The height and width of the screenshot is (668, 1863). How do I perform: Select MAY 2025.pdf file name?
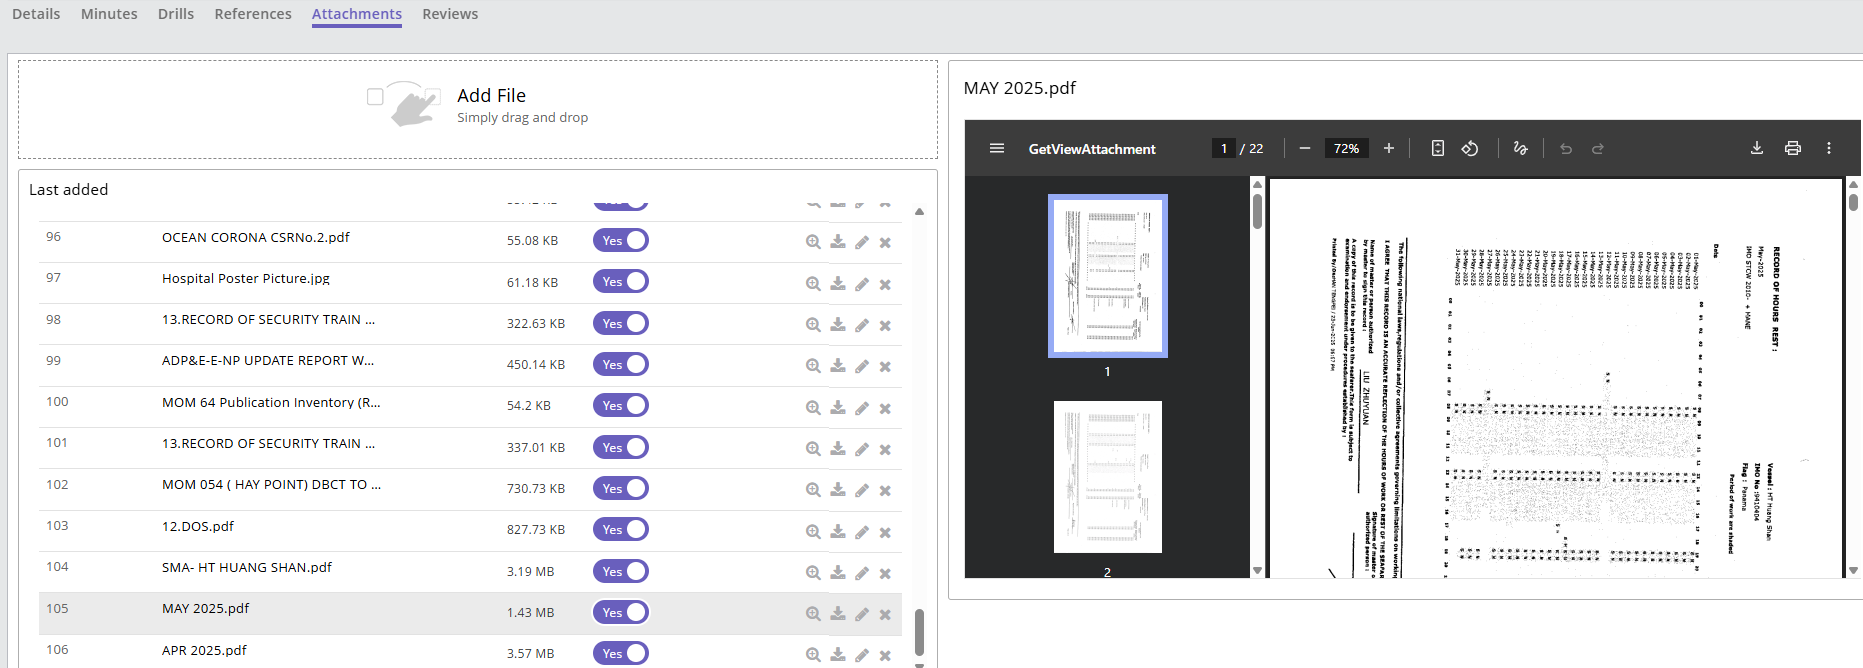pos(206,608)
